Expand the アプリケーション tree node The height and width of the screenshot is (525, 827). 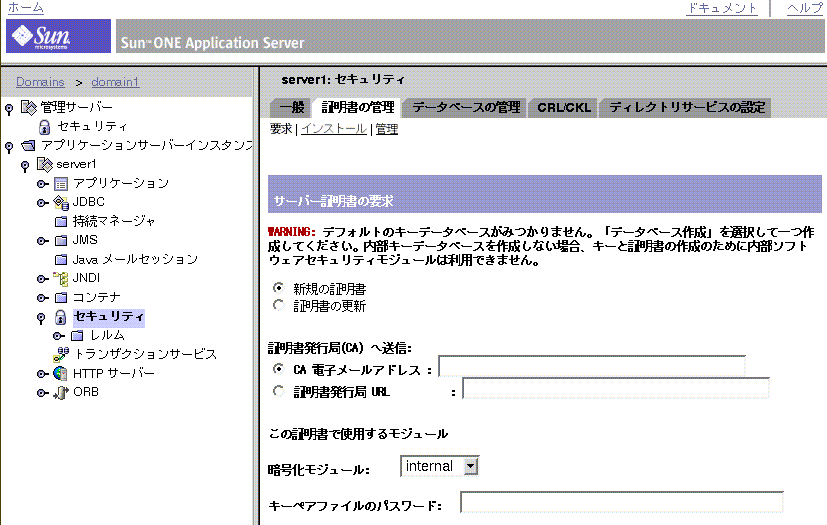coord(42,184)
